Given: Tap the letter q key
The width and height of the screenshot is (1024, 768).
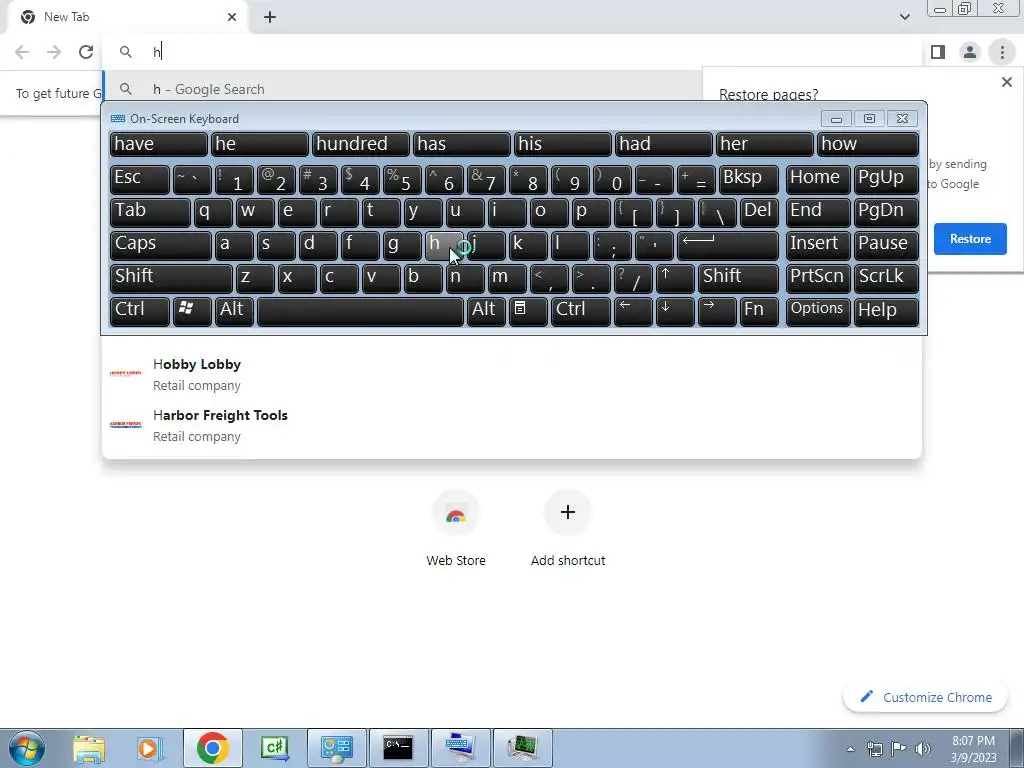Looking at the screenshot, I should [x=212, y=213].
